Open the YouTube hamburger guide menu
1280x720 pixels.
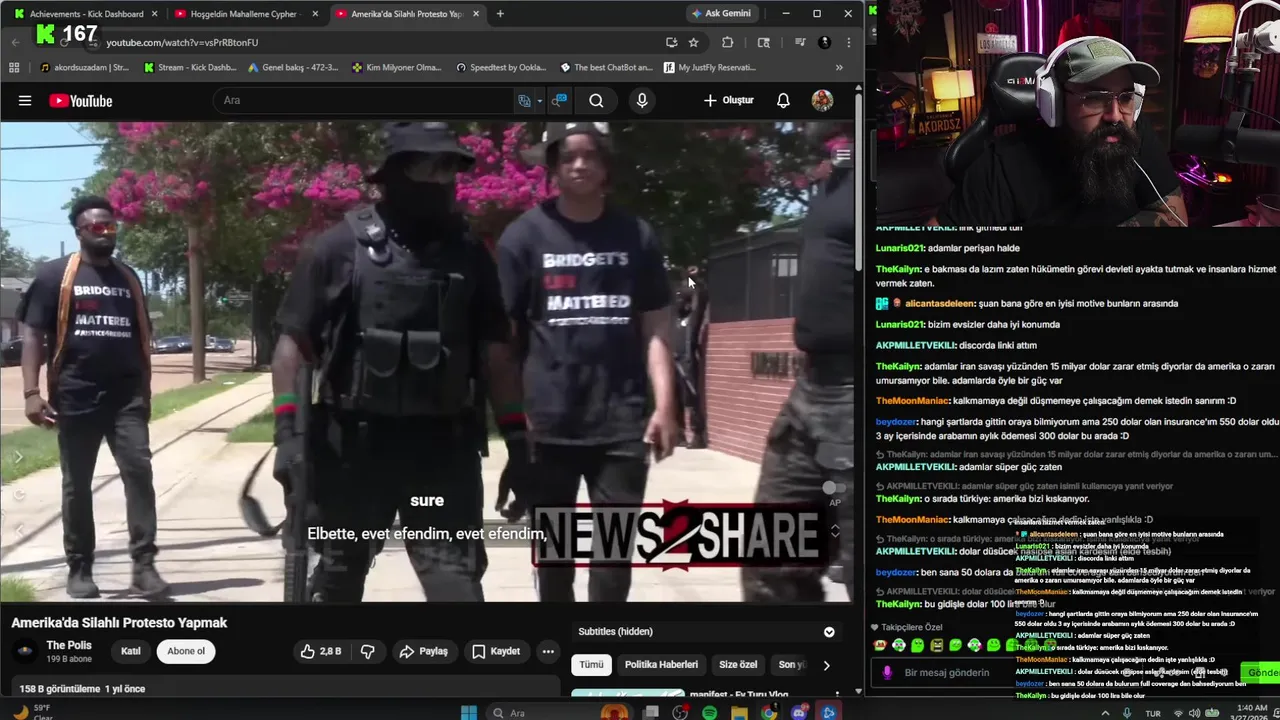(25, 100)
